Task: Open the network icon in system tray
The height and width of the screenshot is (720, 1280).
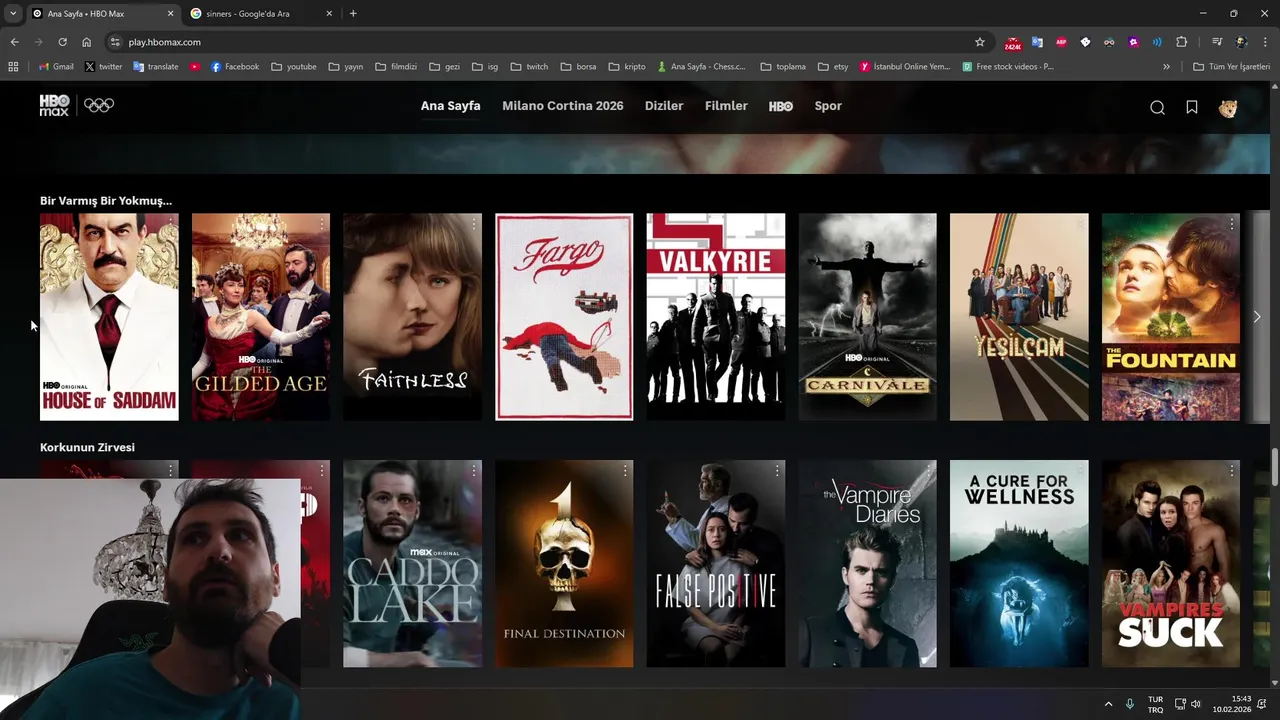Action: (x=1180, y=704)
